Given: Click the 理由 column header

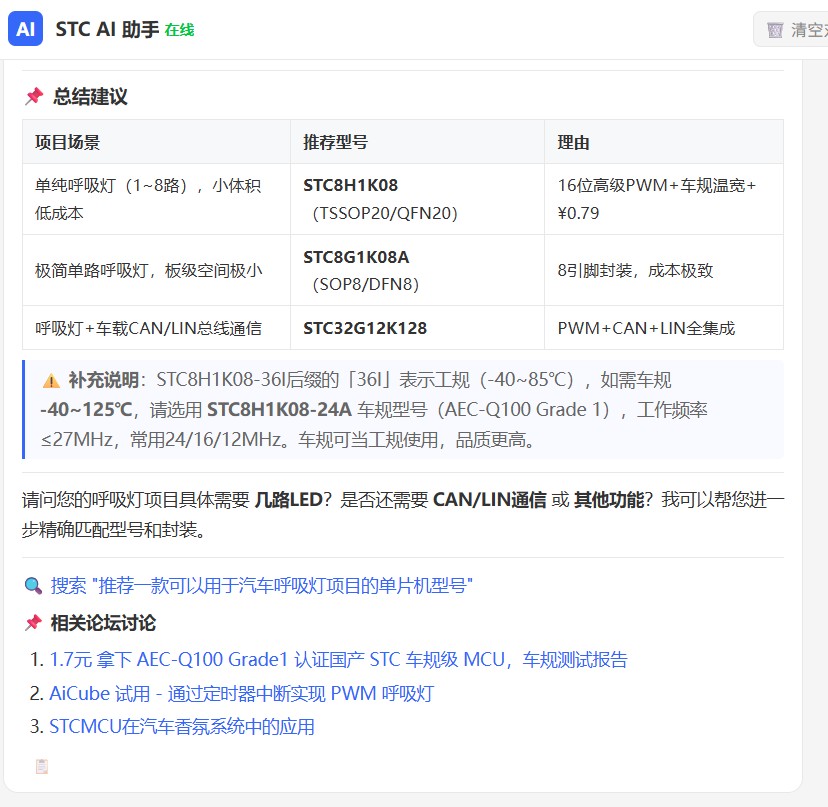Looking at the screenshot, I should [664, 142].
